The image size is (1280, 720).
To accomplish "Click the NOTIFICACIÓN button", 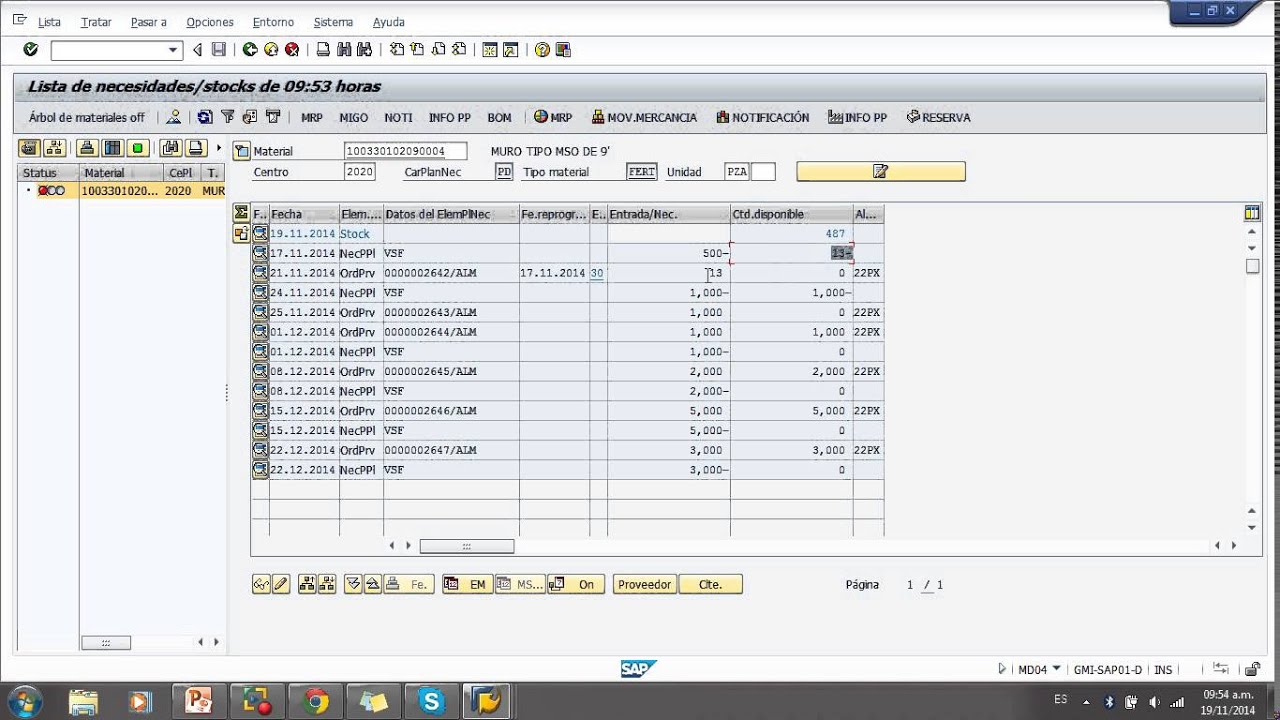I will (x=763, y=117).
